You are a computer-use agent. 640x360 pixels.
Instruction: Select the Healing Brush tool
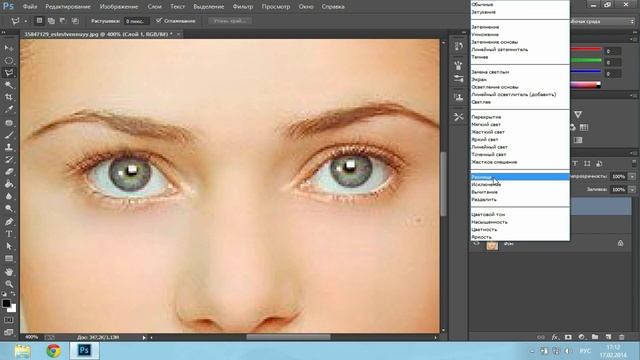[x=9, y=122]
